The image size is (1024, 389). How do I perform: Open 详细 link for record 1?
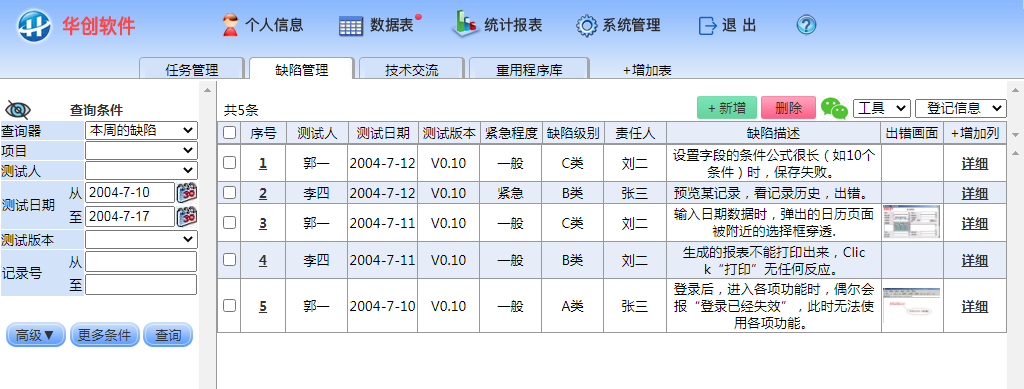(x=974, y=163)
